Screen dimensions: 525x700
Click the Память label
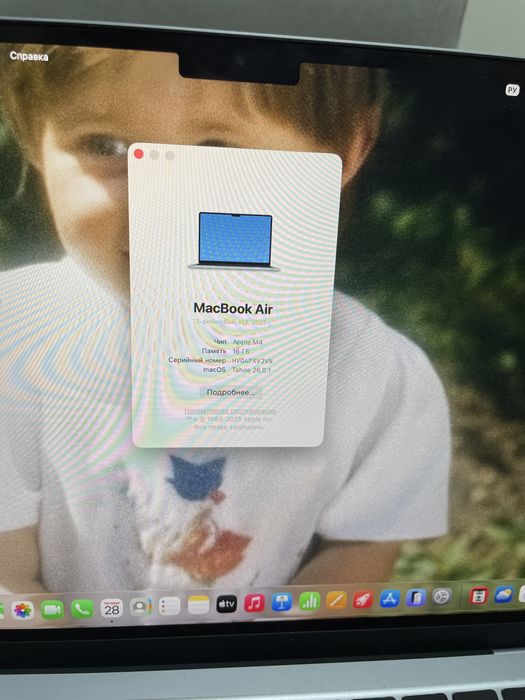click(214, 351)
